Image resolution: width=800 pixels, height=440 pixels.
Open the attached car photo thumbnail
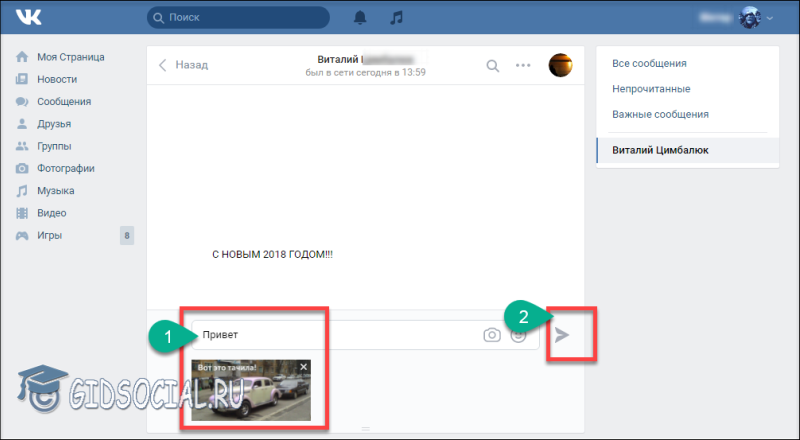(x=251, y=390)
